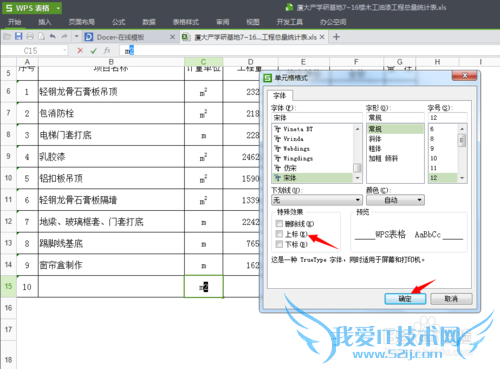Select size 10 in the font size list

(x=443, y=158)
